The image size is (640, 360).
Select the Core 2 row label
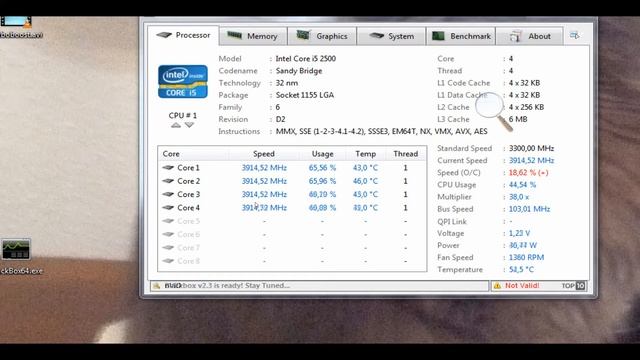pyautogui.click(x=188, y=181)
